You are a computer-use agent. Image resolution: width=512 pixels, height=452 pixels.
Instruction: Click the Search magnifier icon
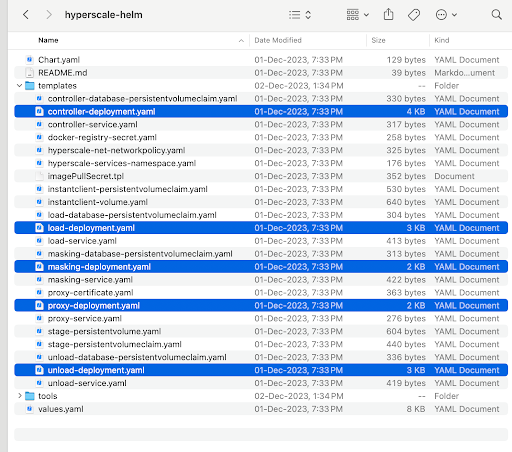[x=496, y=15]
